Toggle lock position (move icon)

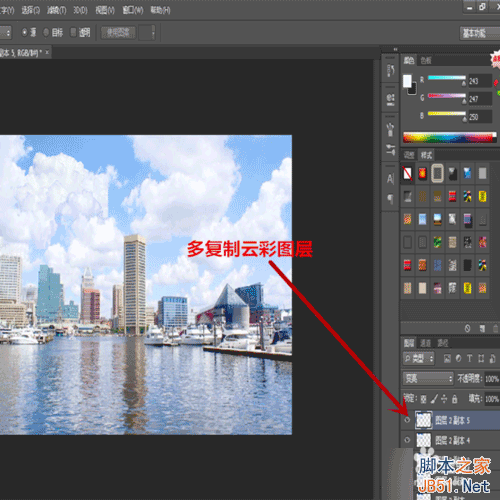coord(444,399)
